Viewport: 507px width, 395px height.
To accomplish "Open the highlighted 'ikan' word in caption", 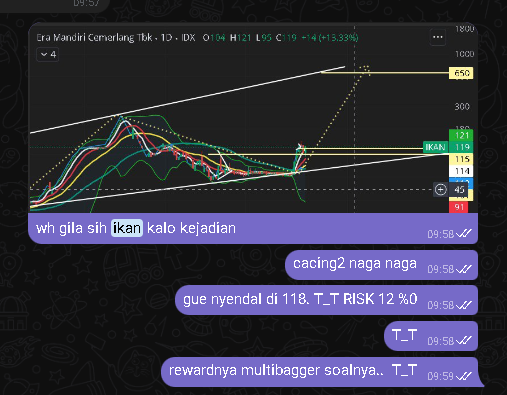I will point(127,228).
